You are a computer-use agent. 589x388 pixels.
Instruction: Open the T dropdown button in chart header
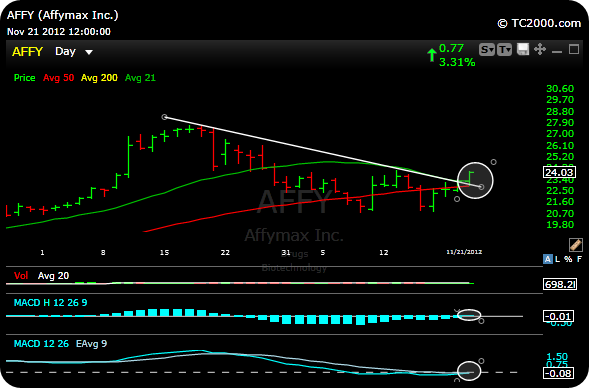504,50
